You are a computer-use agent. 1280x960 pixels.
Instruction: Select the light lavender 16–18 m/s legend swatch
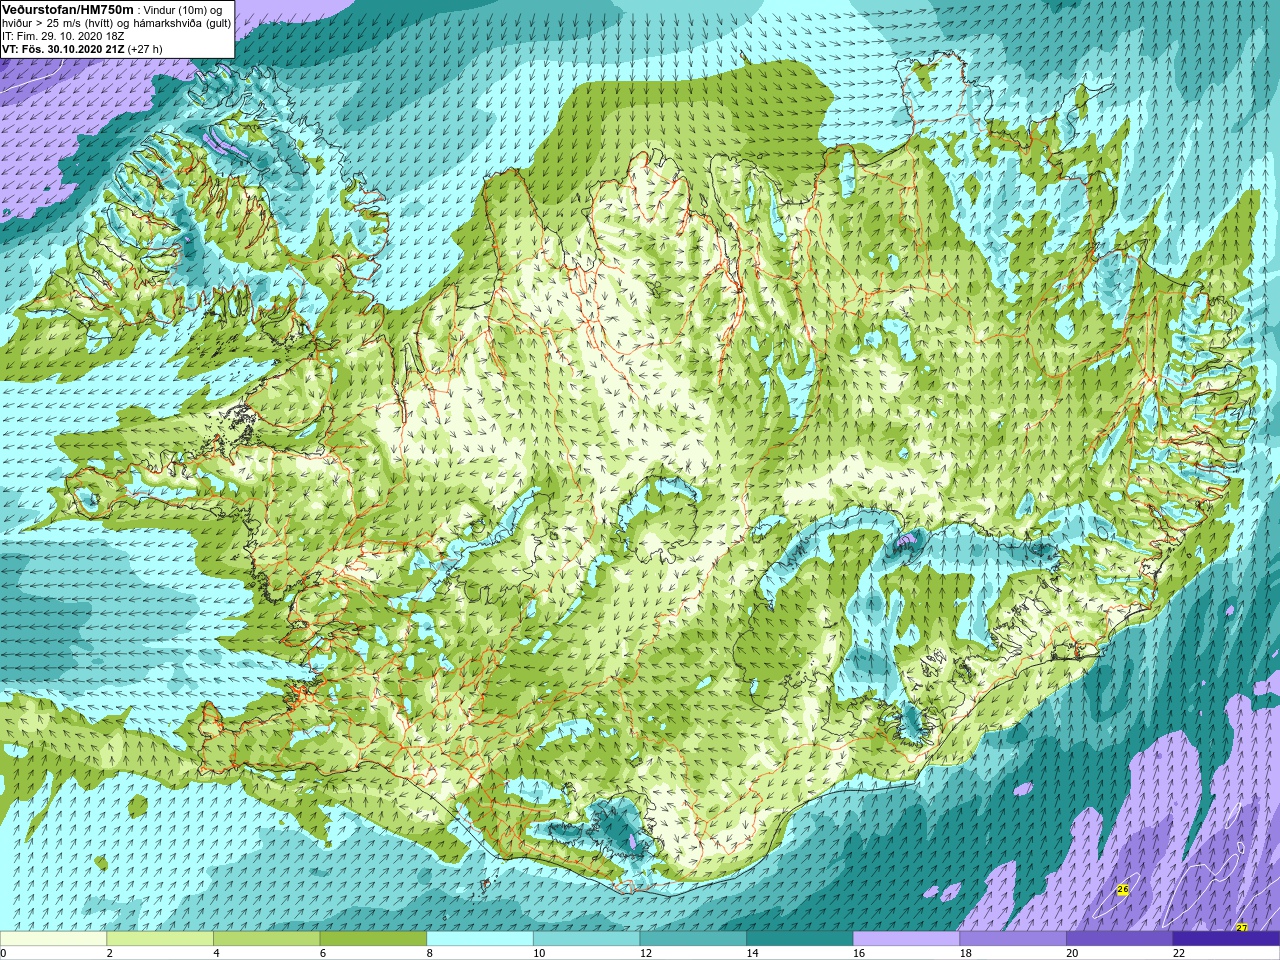point(906,939)
